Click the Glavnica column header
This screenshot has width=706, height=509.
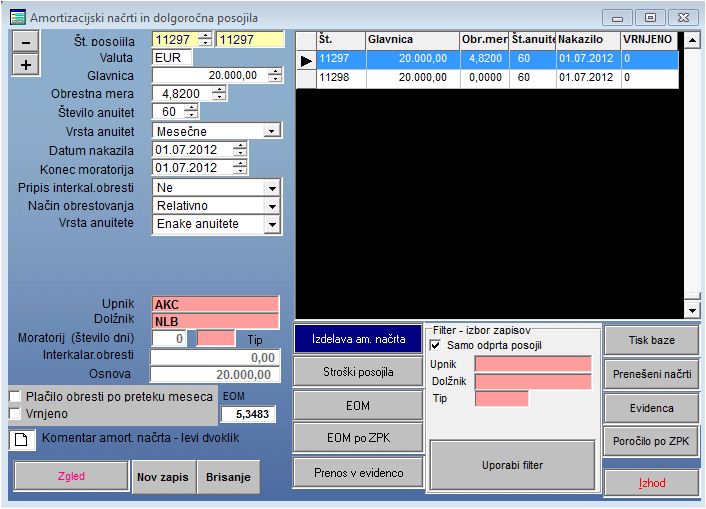tap(410, 39)
